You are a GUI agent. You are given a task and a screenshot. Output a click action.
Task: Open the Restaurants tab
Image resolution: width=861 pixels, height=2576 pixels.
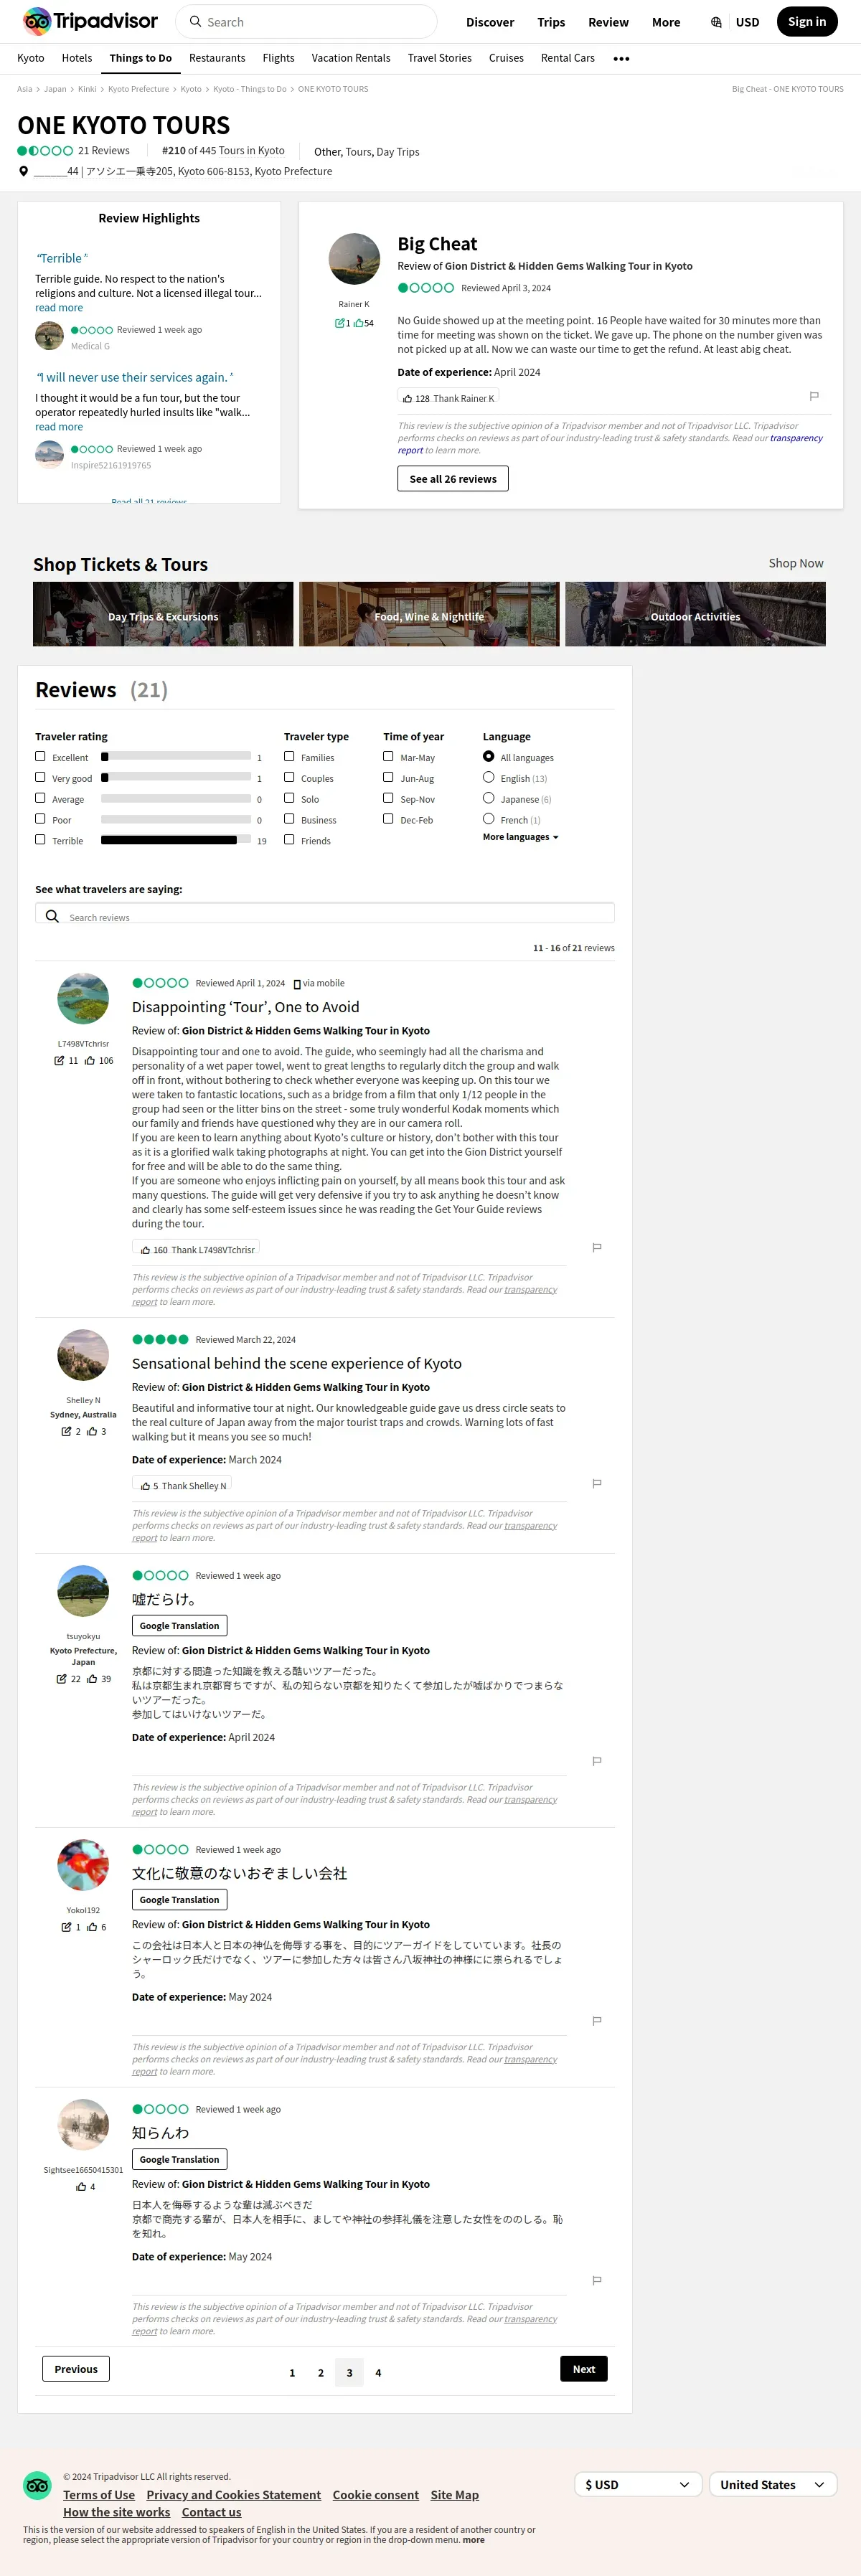pyautogui.click(x=217, y=58)
